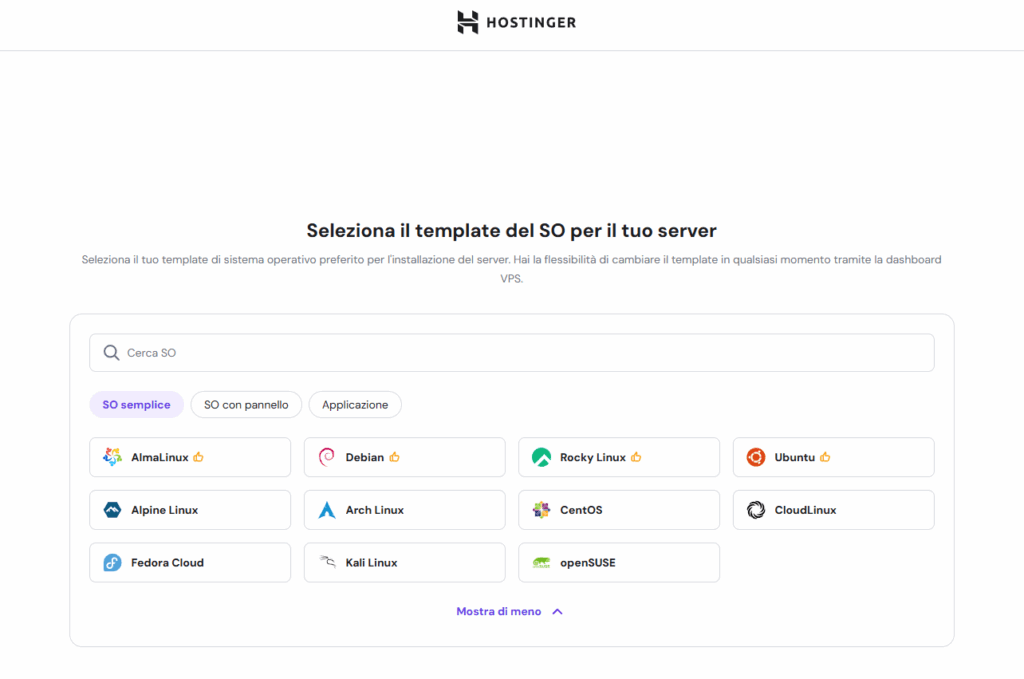
Task: Select the Alpine Linux label
Action: point(165,510)
